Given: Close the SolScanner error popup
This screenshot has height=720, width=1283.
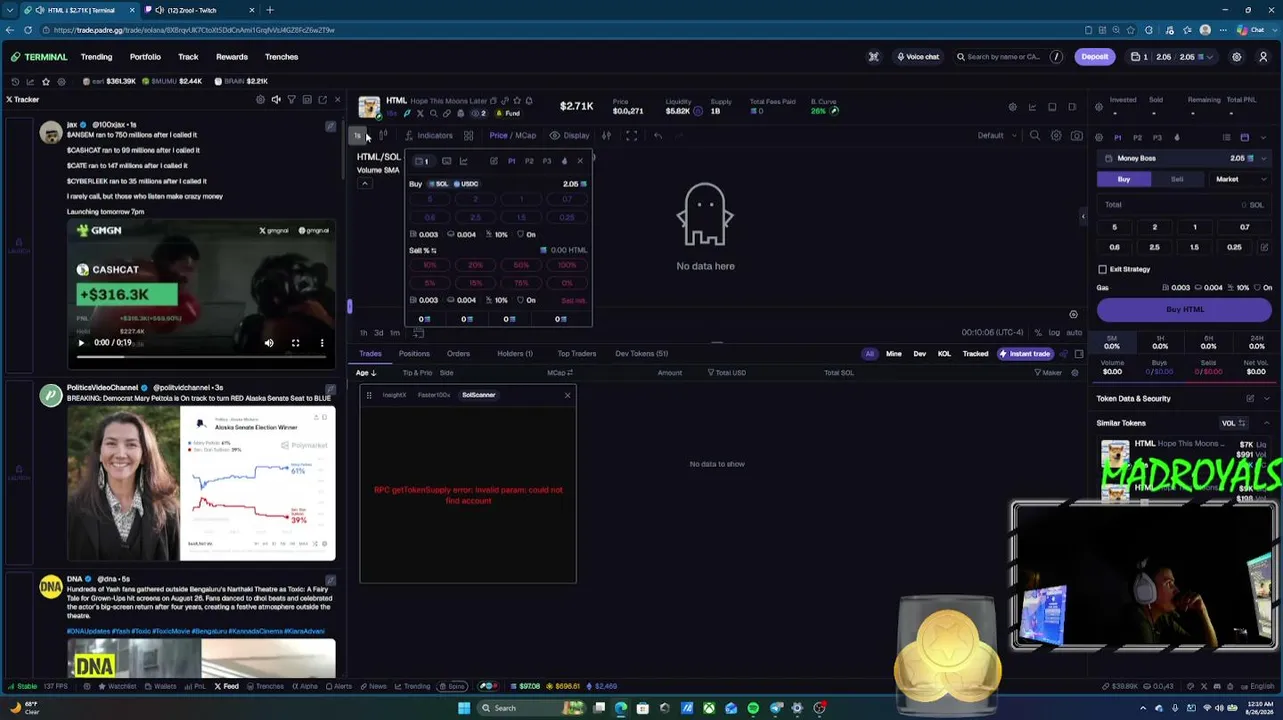Looking at the screenshot, I should pyautogui.click(x=567, y=395).
